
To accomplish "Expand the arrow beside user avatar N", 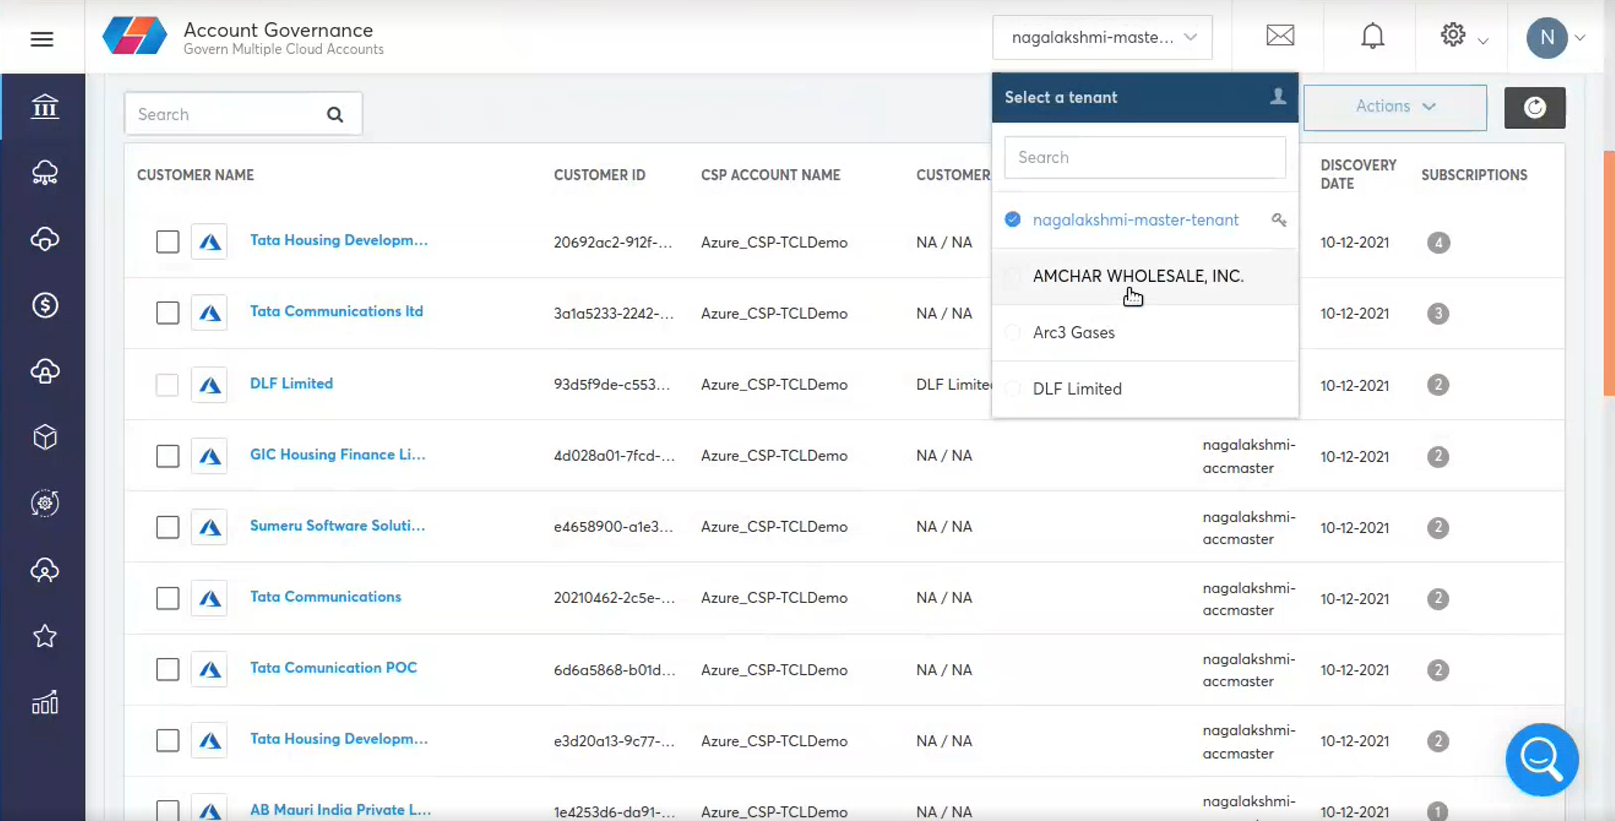I will [x=1580, y=38].
